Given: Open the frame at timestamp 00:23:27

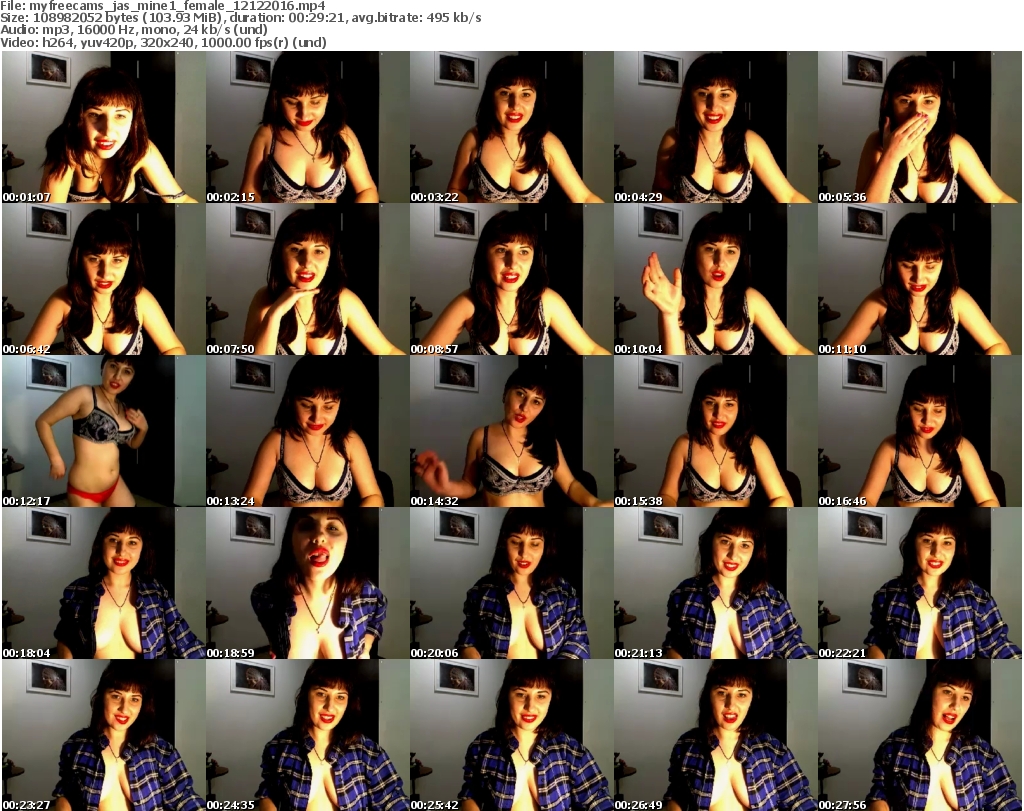Looking at the screenshot, I should click(x=104, y=735).
